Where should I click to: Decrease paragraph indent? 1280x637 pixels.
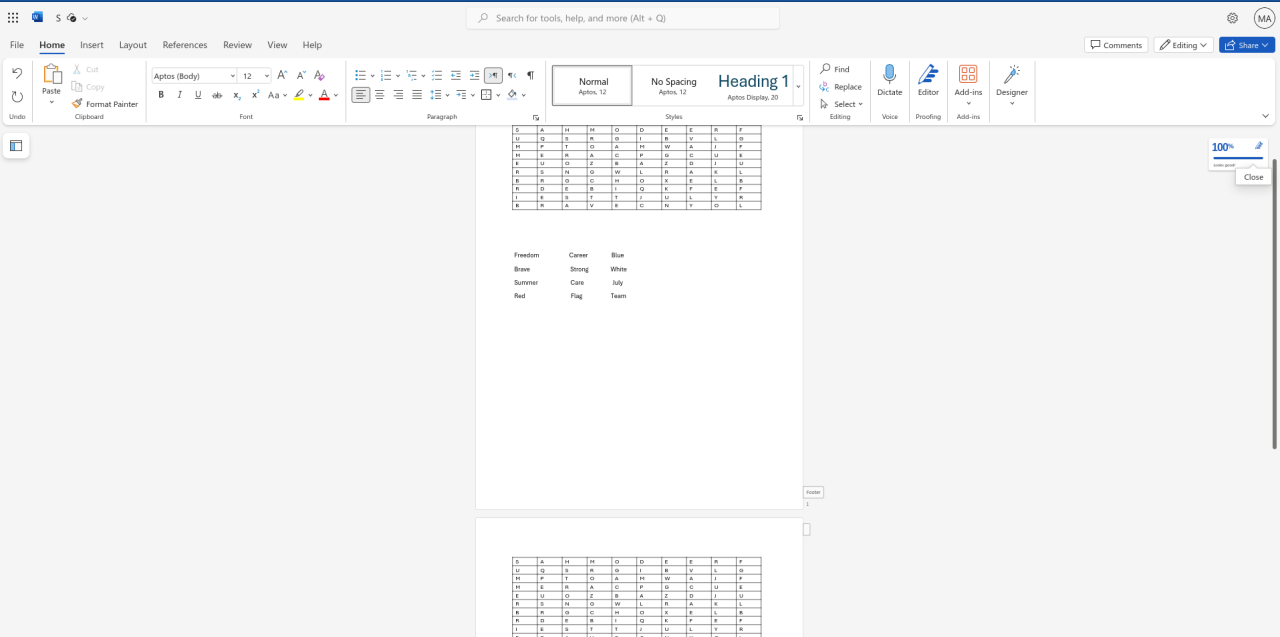pyautogui.click(x=456, y=75)
